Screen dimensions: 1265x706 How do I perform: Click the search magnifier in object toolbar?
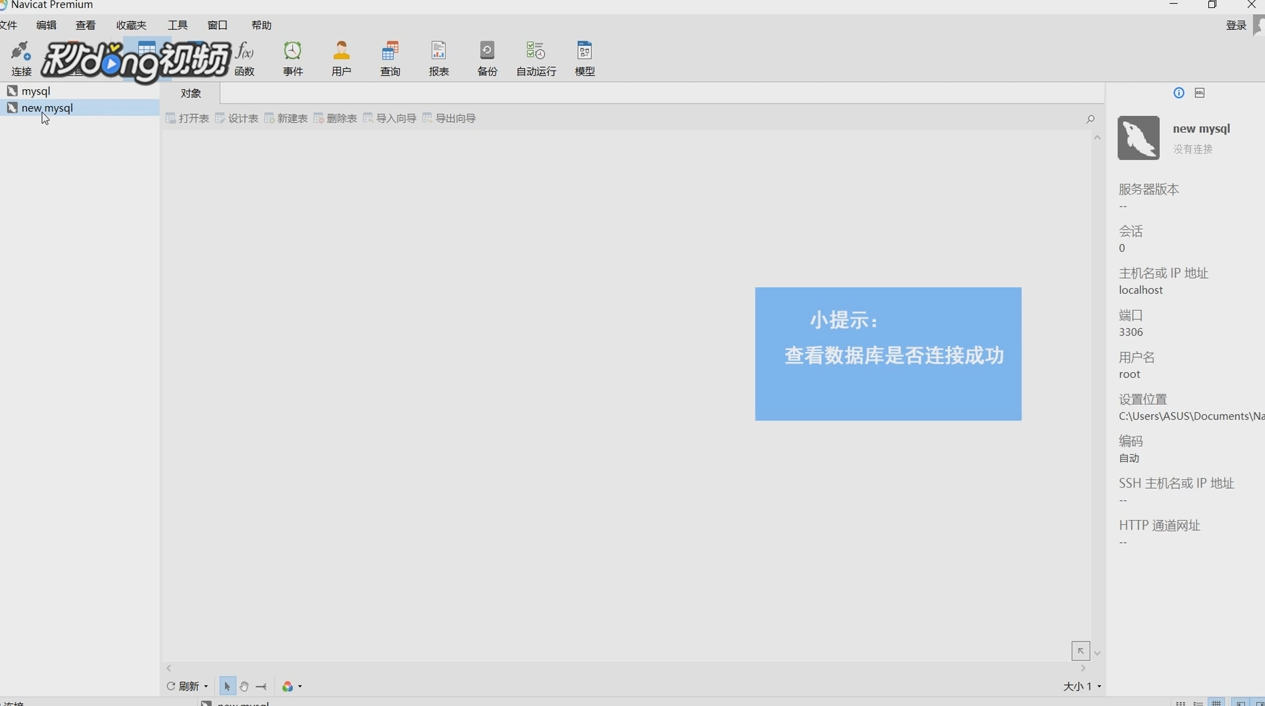(1090, 119)
